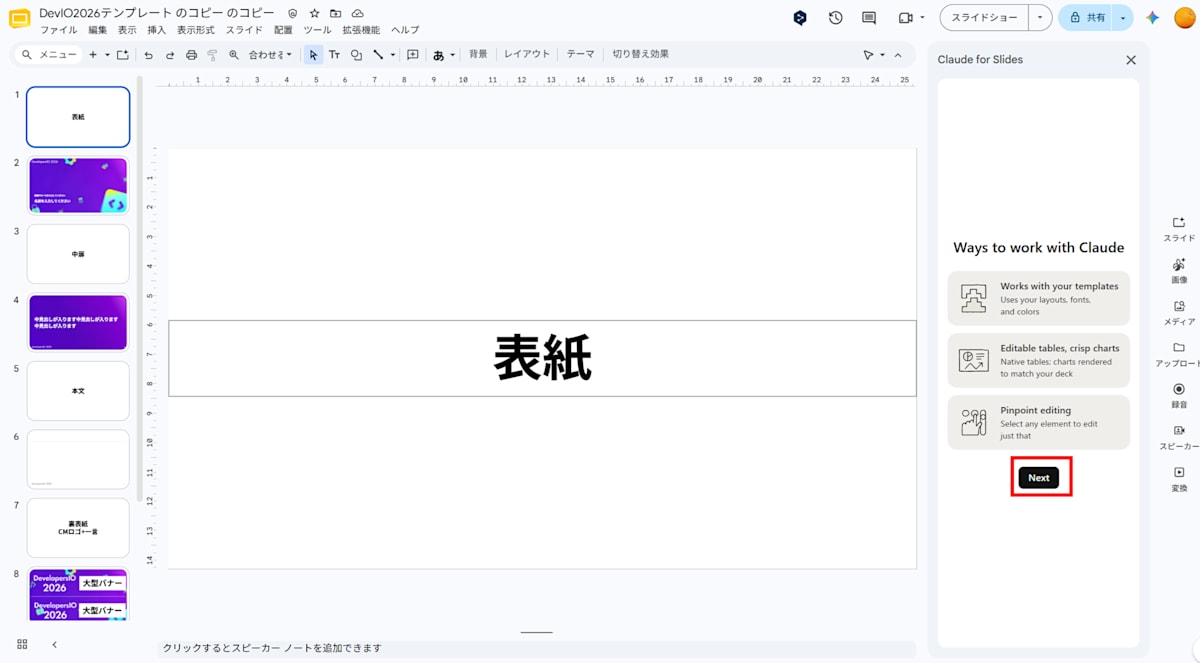Open the dark hexagon extension icon
Screen dimensions: 1200x663
800,18
